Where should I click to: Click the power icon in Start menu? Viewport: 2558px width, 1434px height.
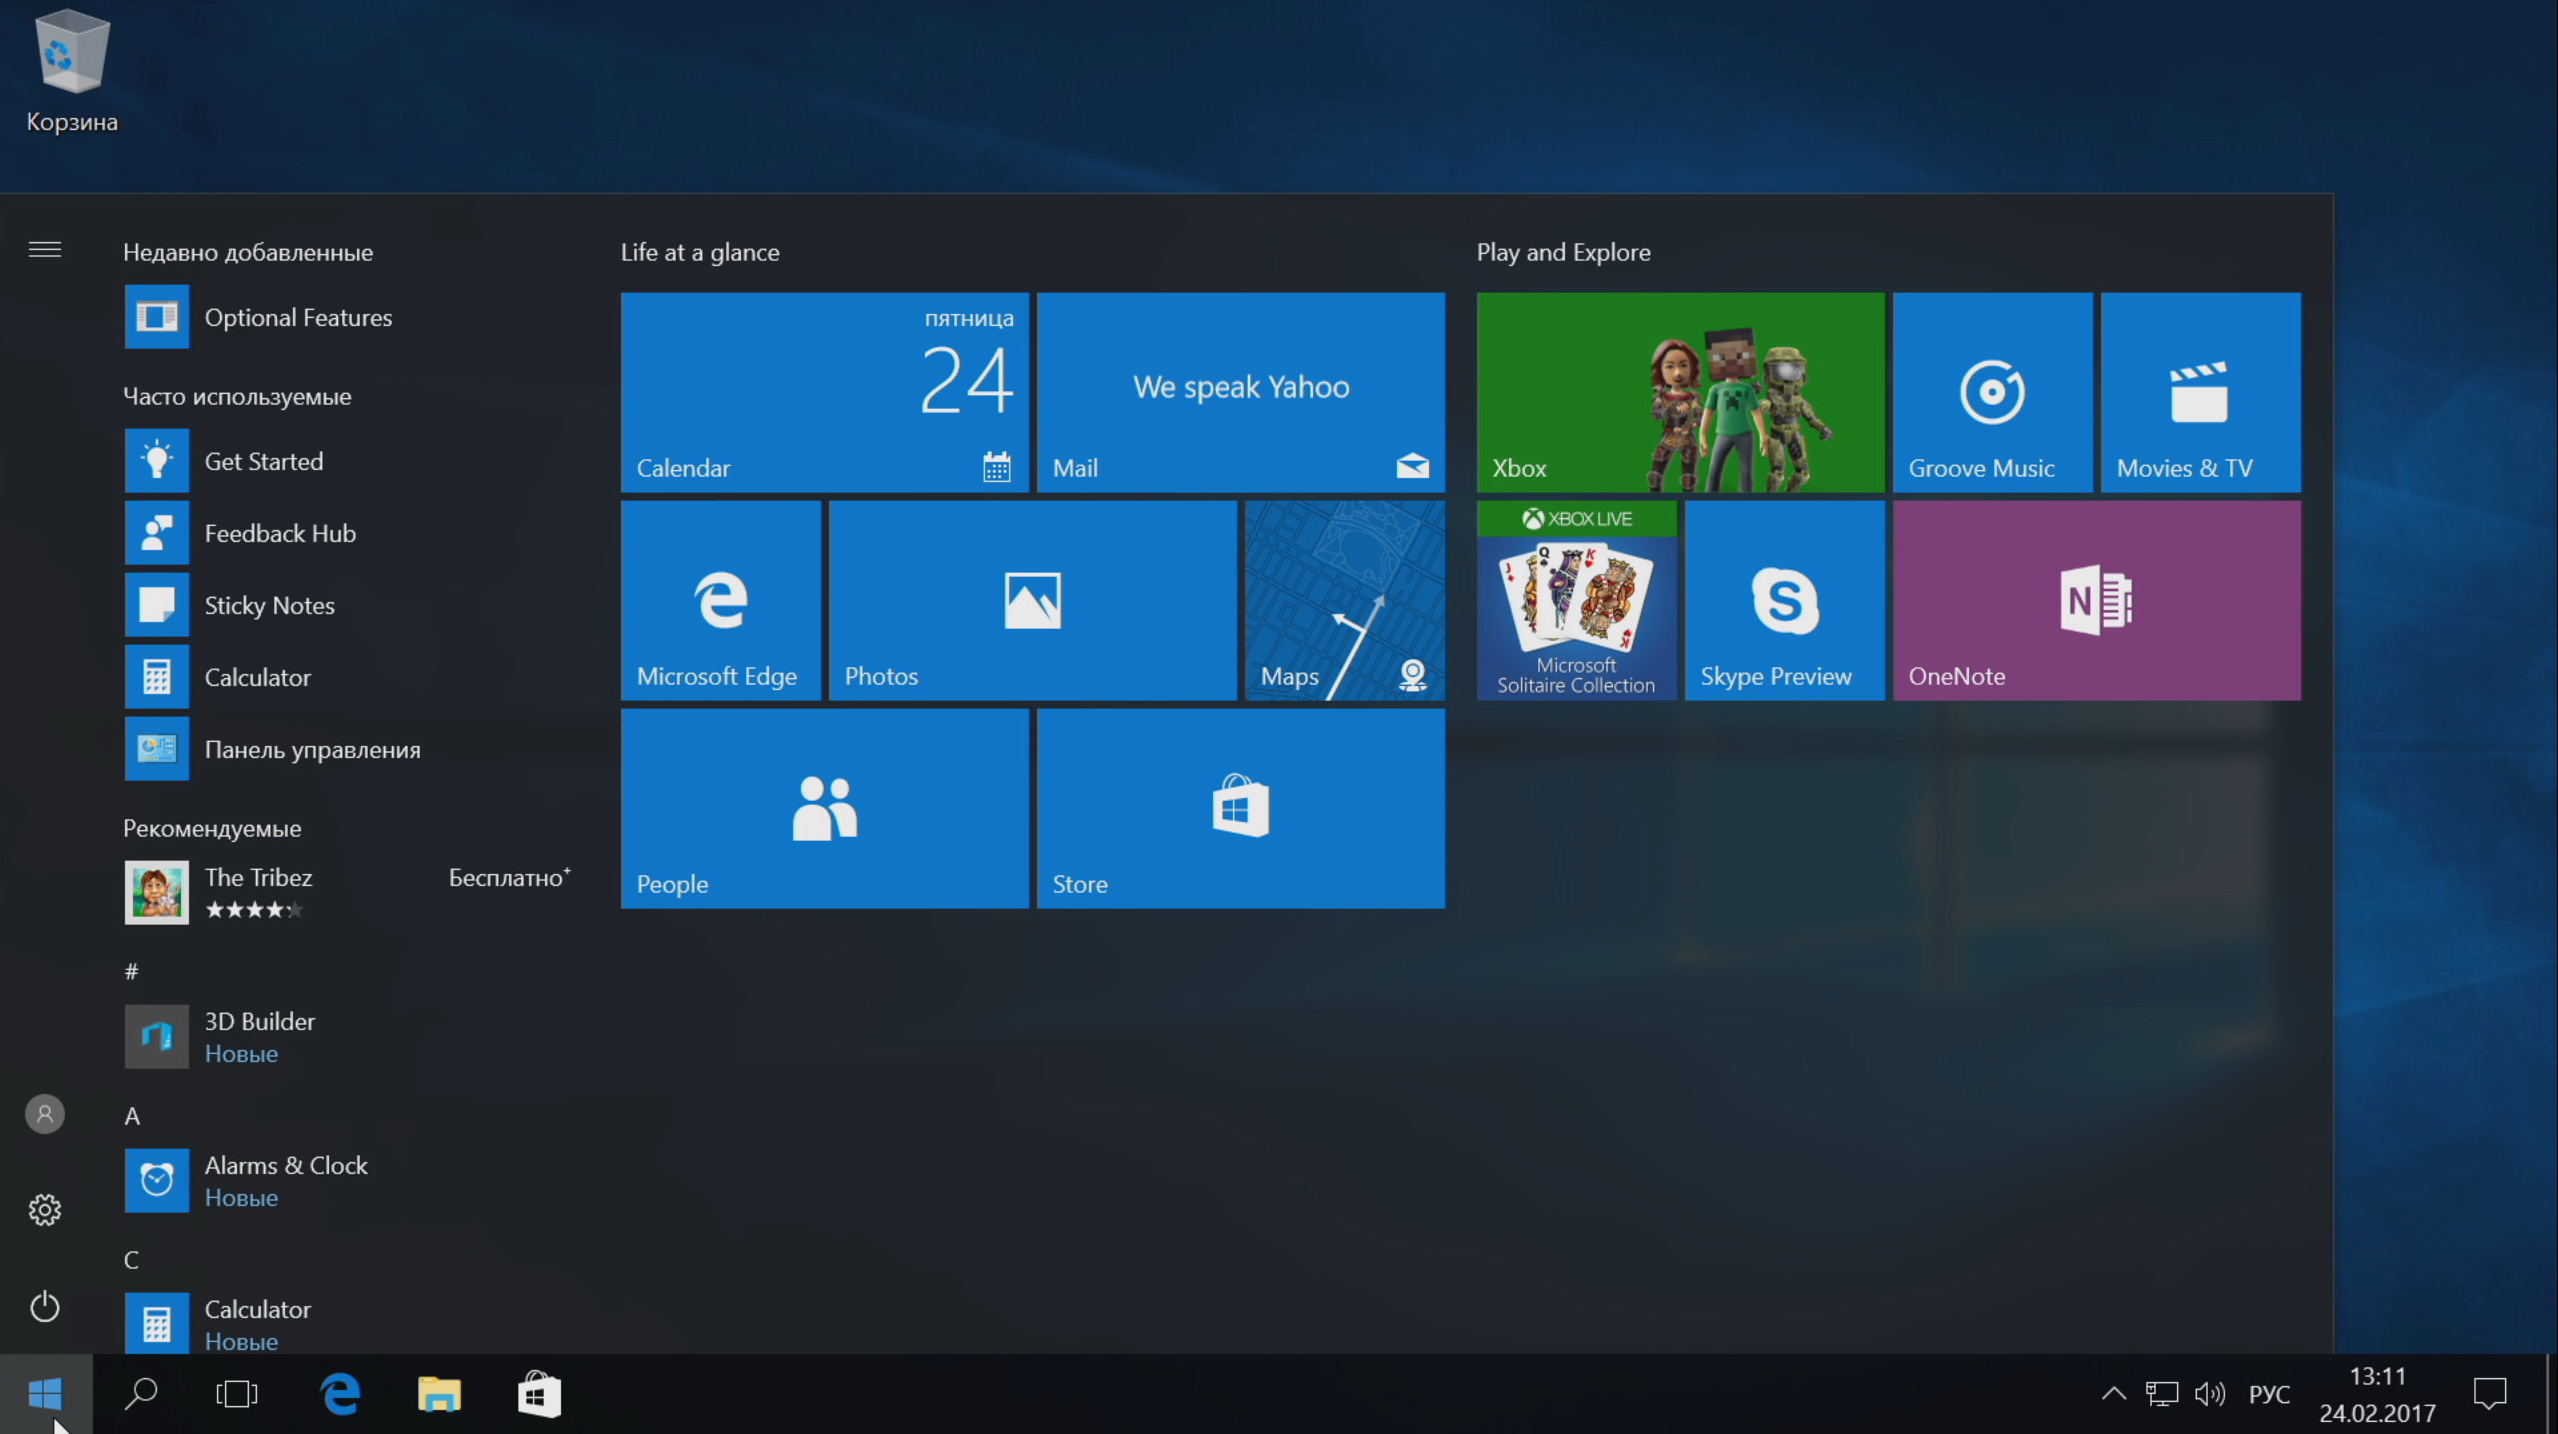point(45,1306)
